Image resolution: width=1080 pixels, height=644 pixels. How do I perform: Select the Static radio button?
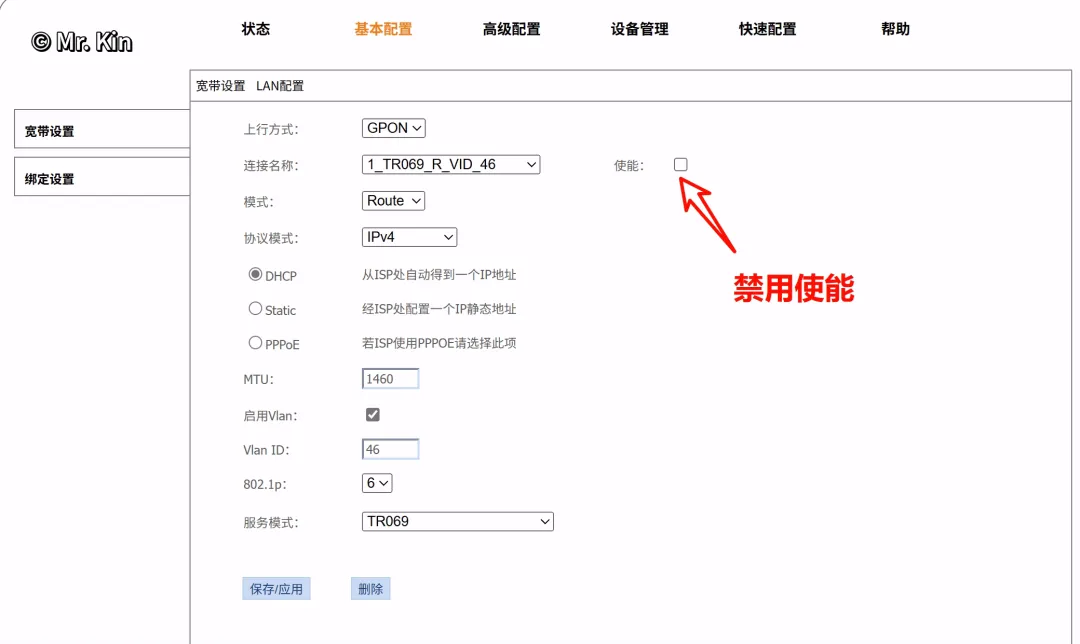(256, 308)
